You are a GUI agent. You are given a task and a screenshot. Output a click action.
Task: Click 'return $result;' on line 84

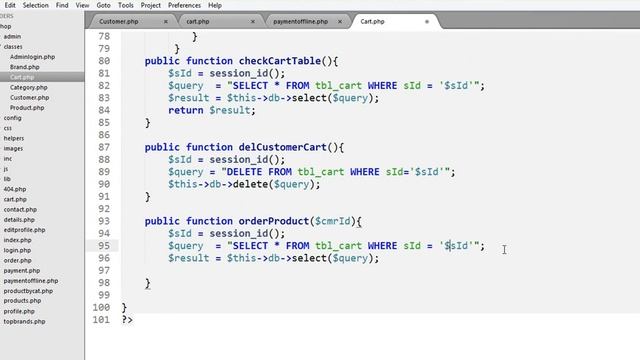tap(212, 110)
